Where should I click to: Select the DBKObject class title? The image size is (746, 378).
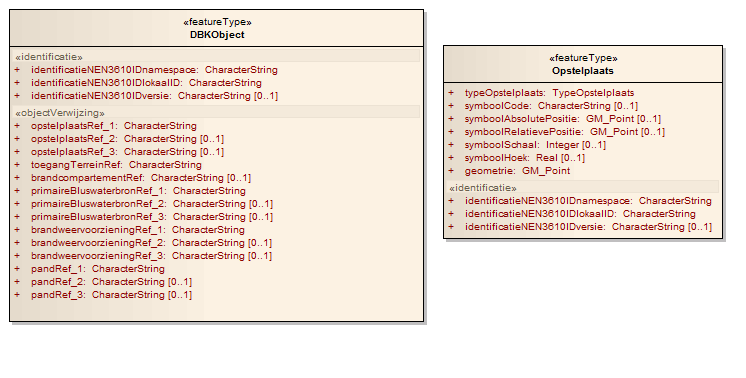click(217, 35)
